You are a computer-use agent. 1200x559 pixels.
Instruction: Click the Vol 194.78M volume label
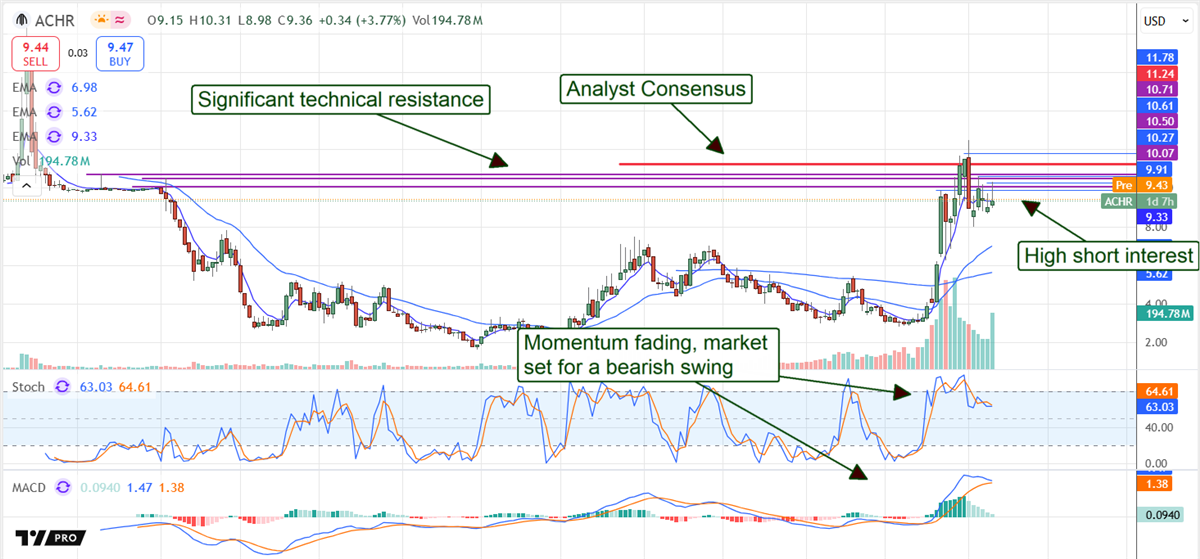[x=48, y=160]
